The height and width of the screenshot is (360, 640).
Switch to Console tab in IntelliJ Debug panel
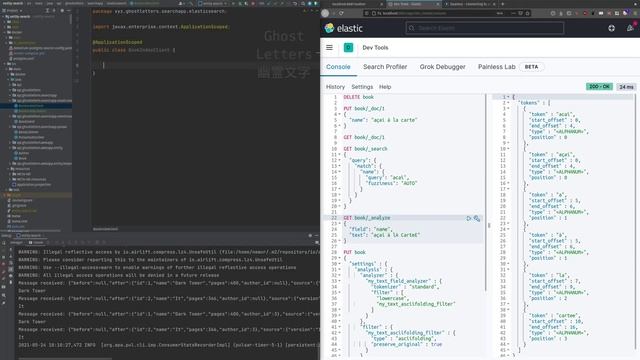[37, 242]
